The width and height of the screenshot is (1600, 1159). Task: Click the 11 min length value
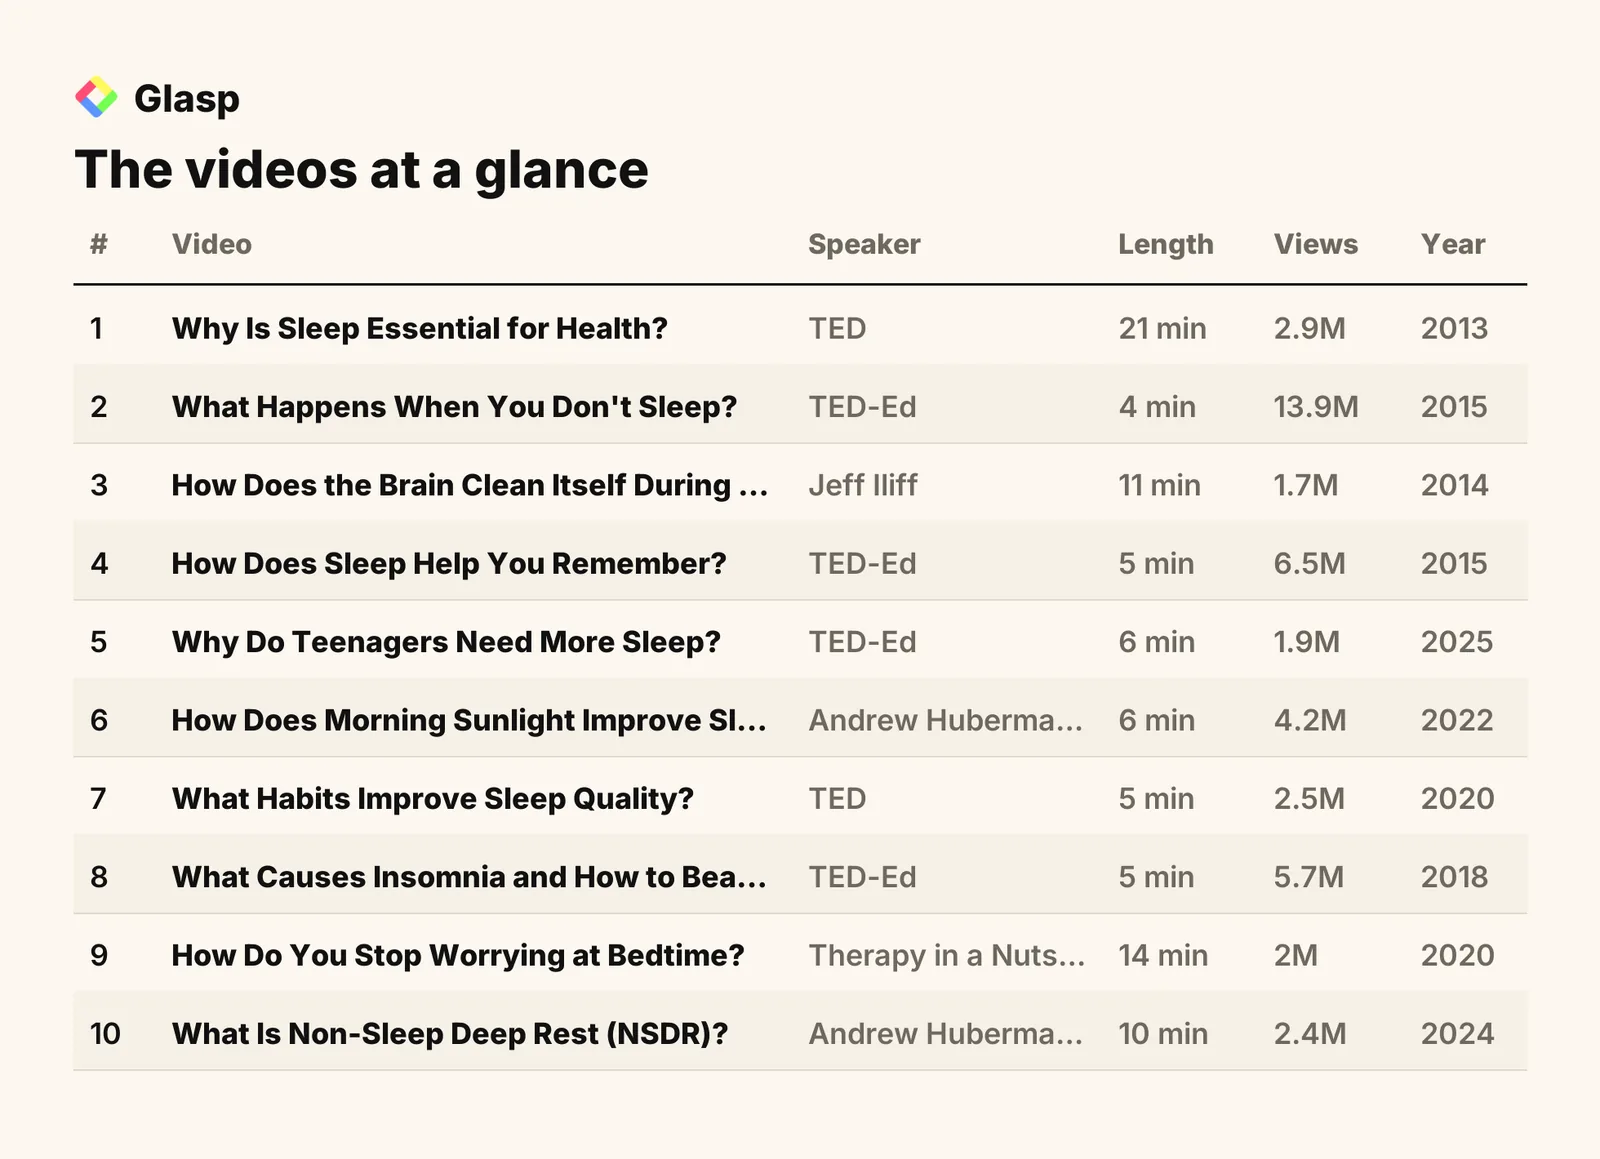1159,485
